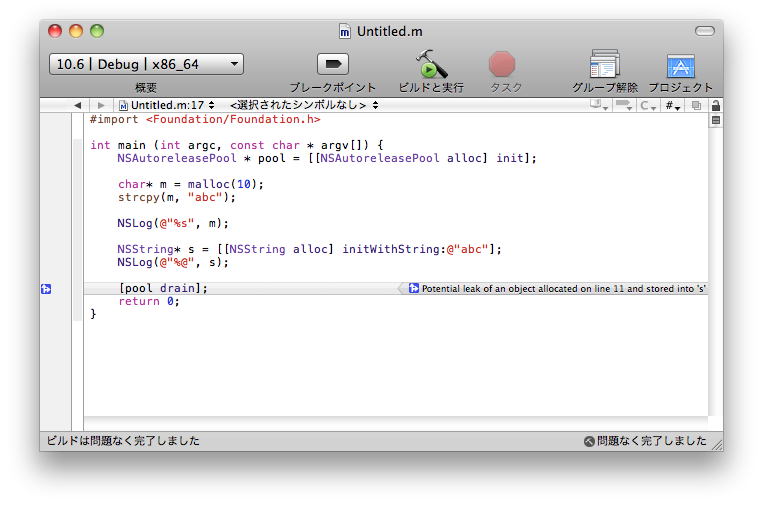Click the Ungroup window icon
This screenshot has height=511, width=763.
point(604,64)
